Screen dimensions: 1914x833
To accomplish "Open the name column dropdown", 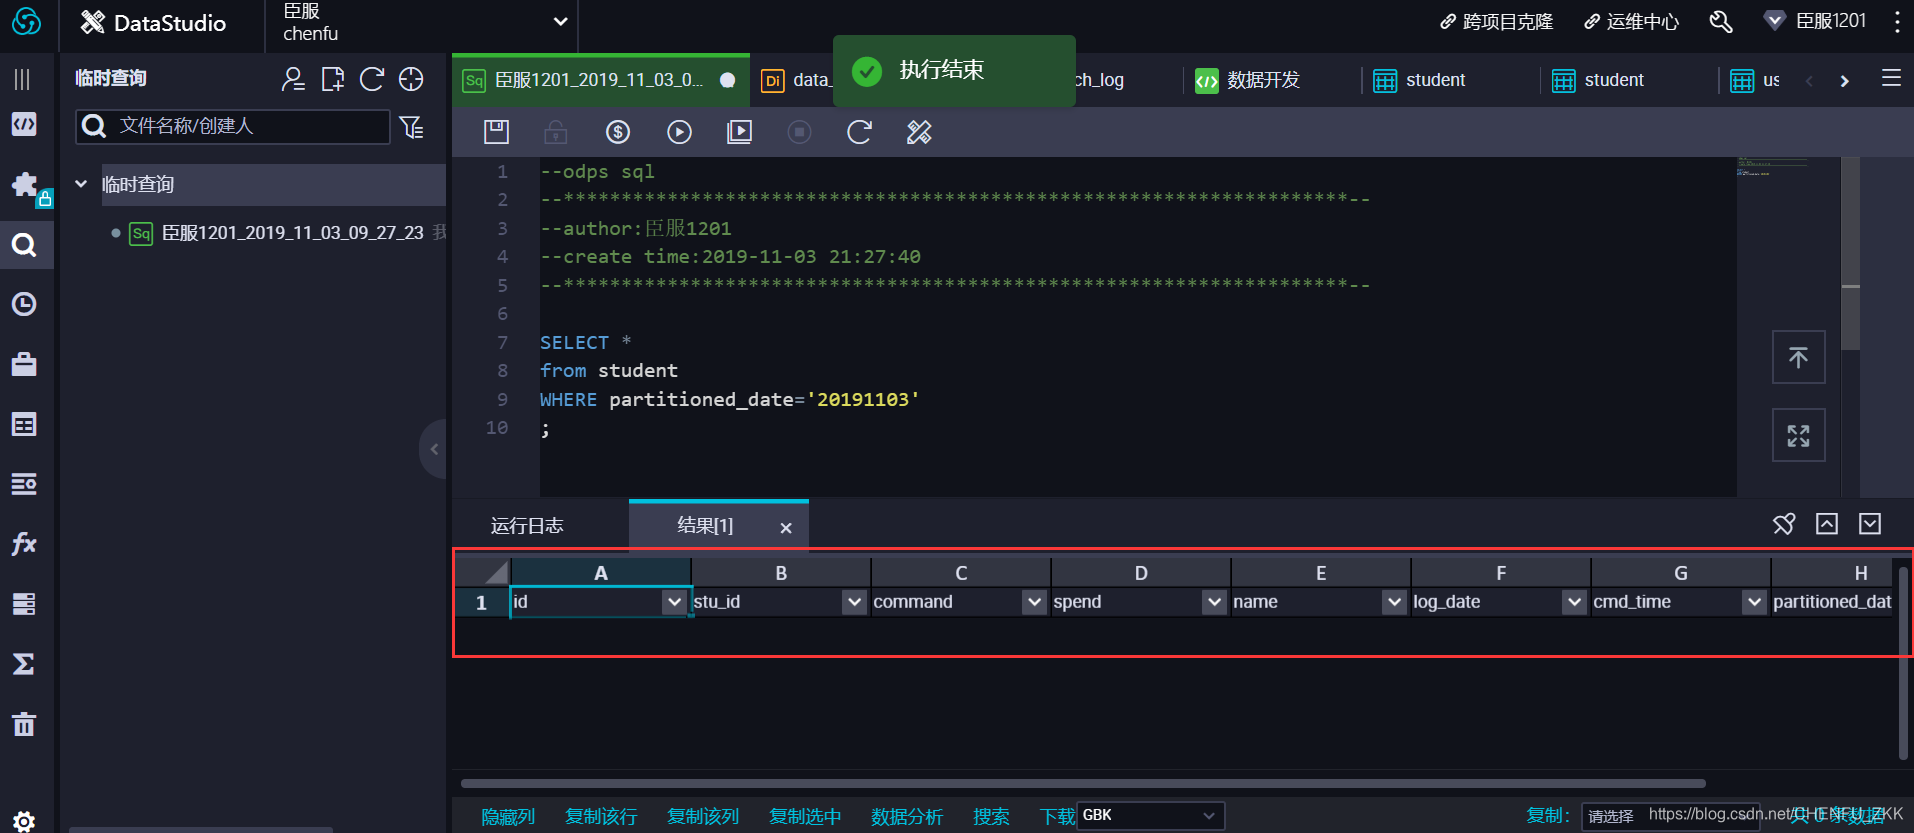I will click(1394, 601).
